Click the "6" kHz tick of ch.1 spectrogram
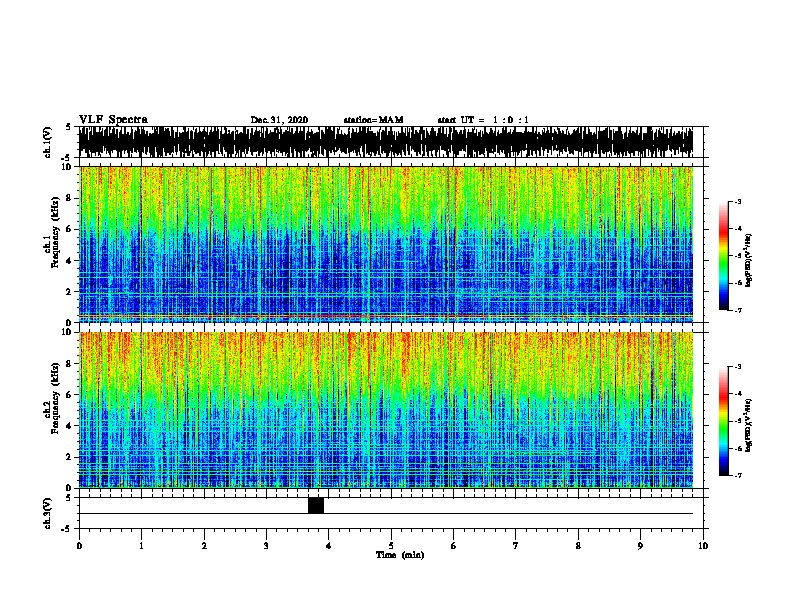The width and height of the screenshot is (792, 612). click(70, 230)
